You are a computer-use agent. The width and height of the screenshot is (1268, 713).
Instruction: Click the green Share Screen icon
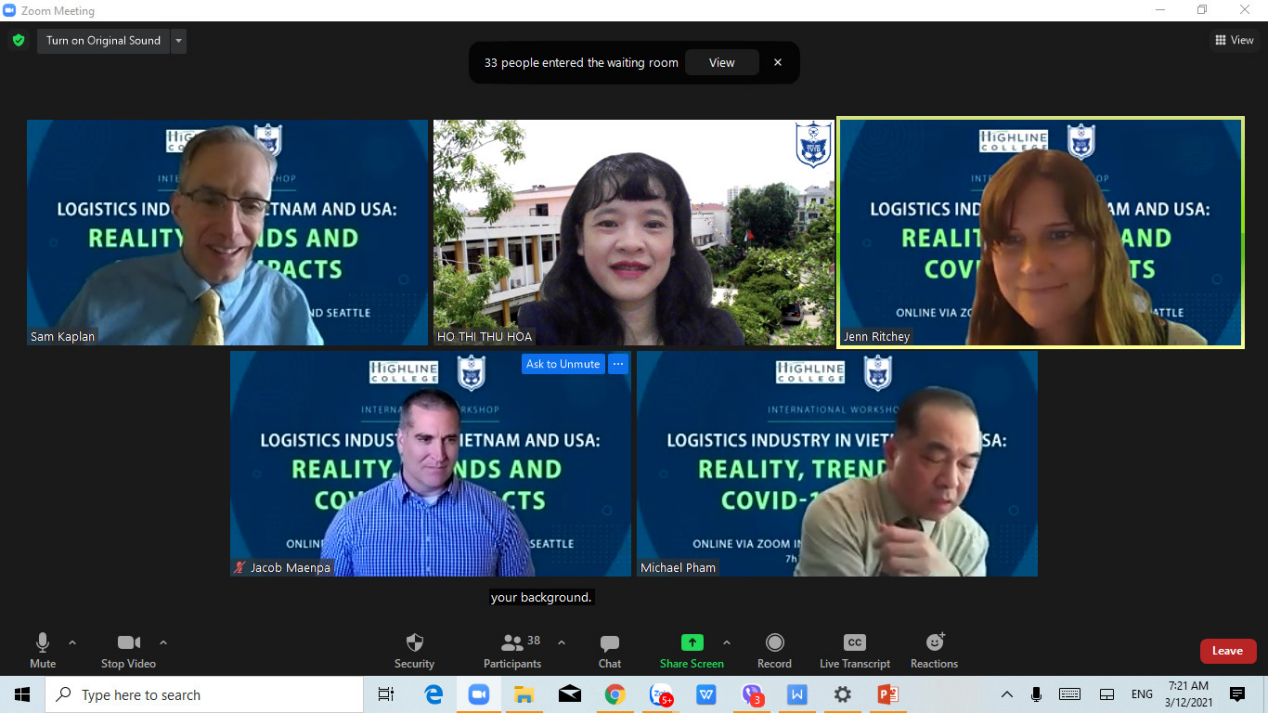691,643
